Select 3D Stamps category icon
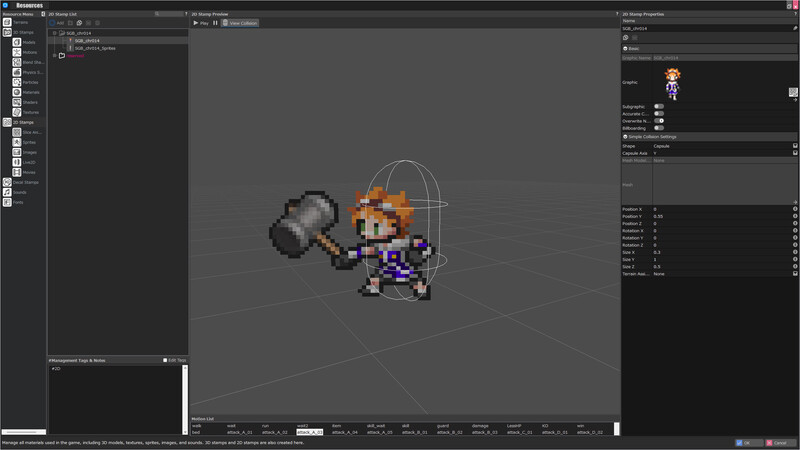Viewport: 800px width, 450px height. (x=7, y=32)
